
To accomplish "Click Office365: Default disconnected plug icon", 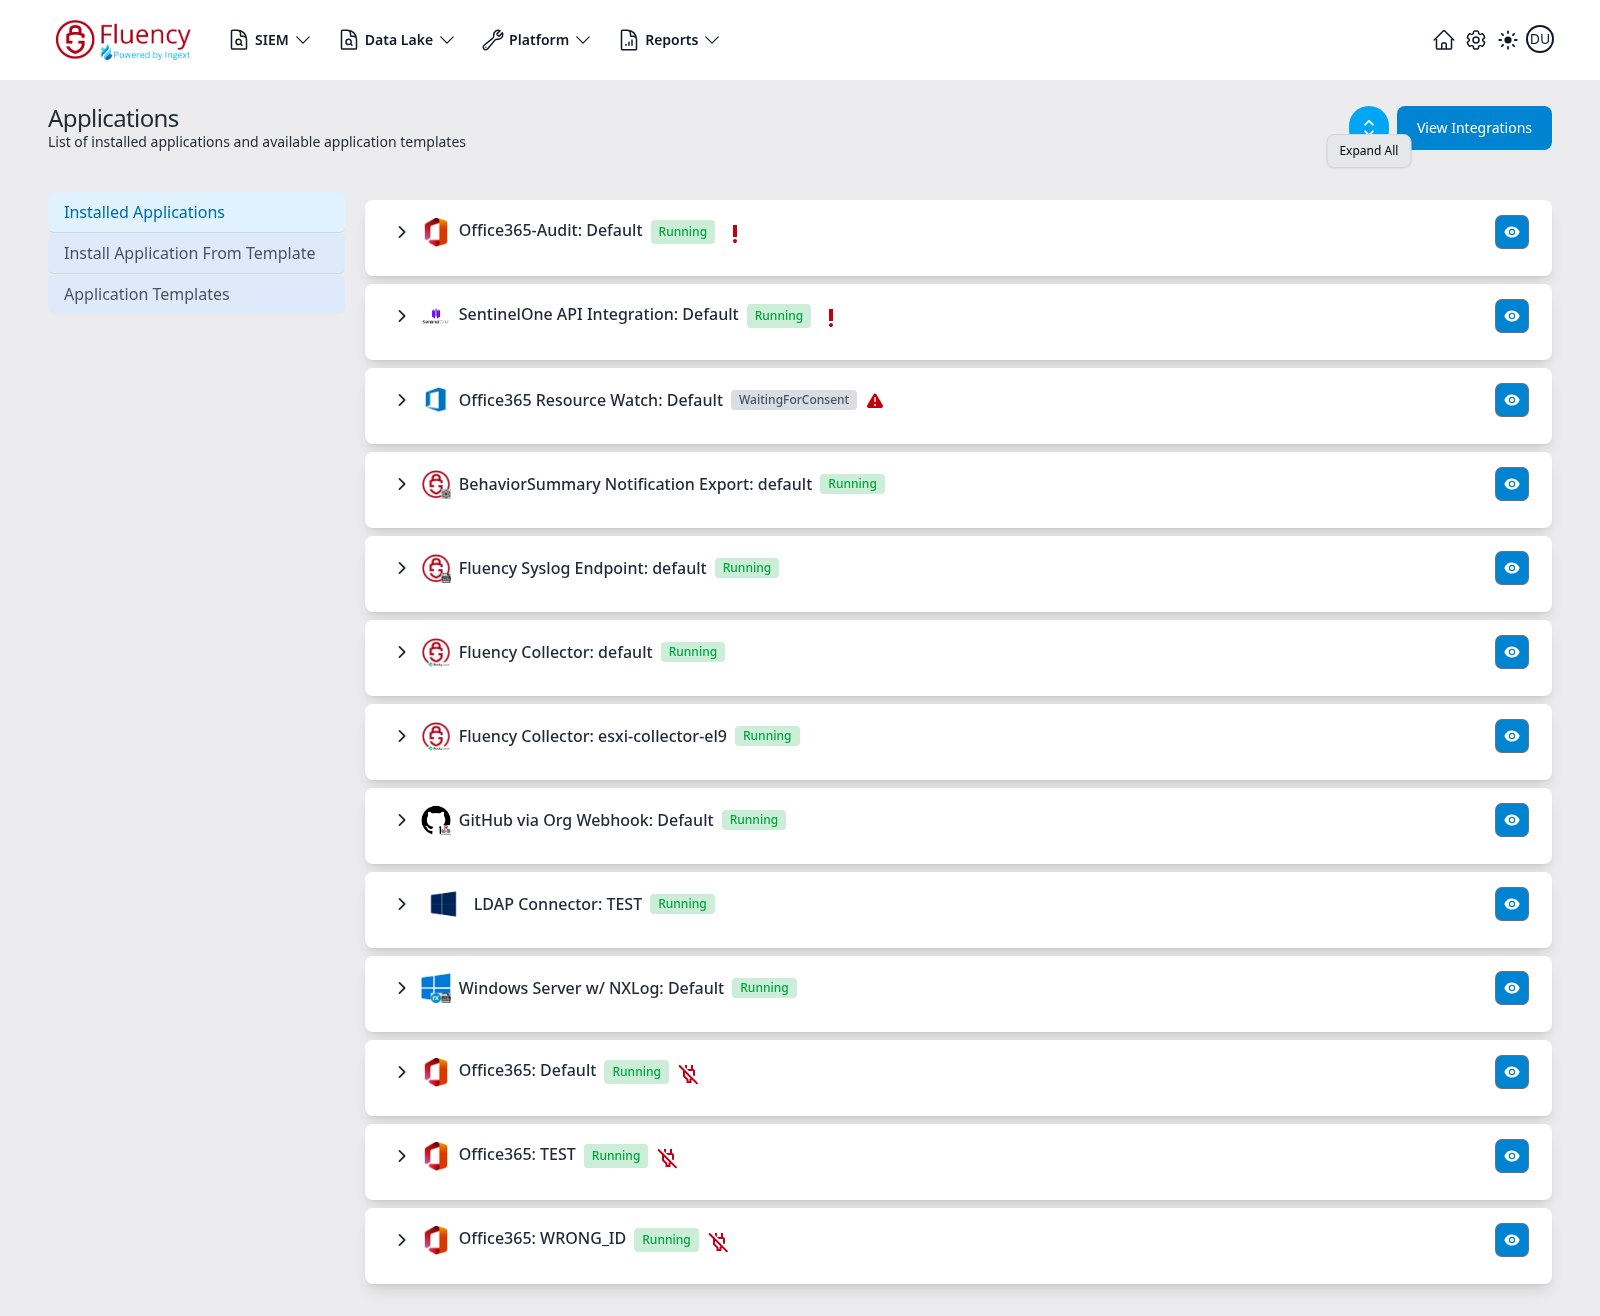I will 688,1073.
